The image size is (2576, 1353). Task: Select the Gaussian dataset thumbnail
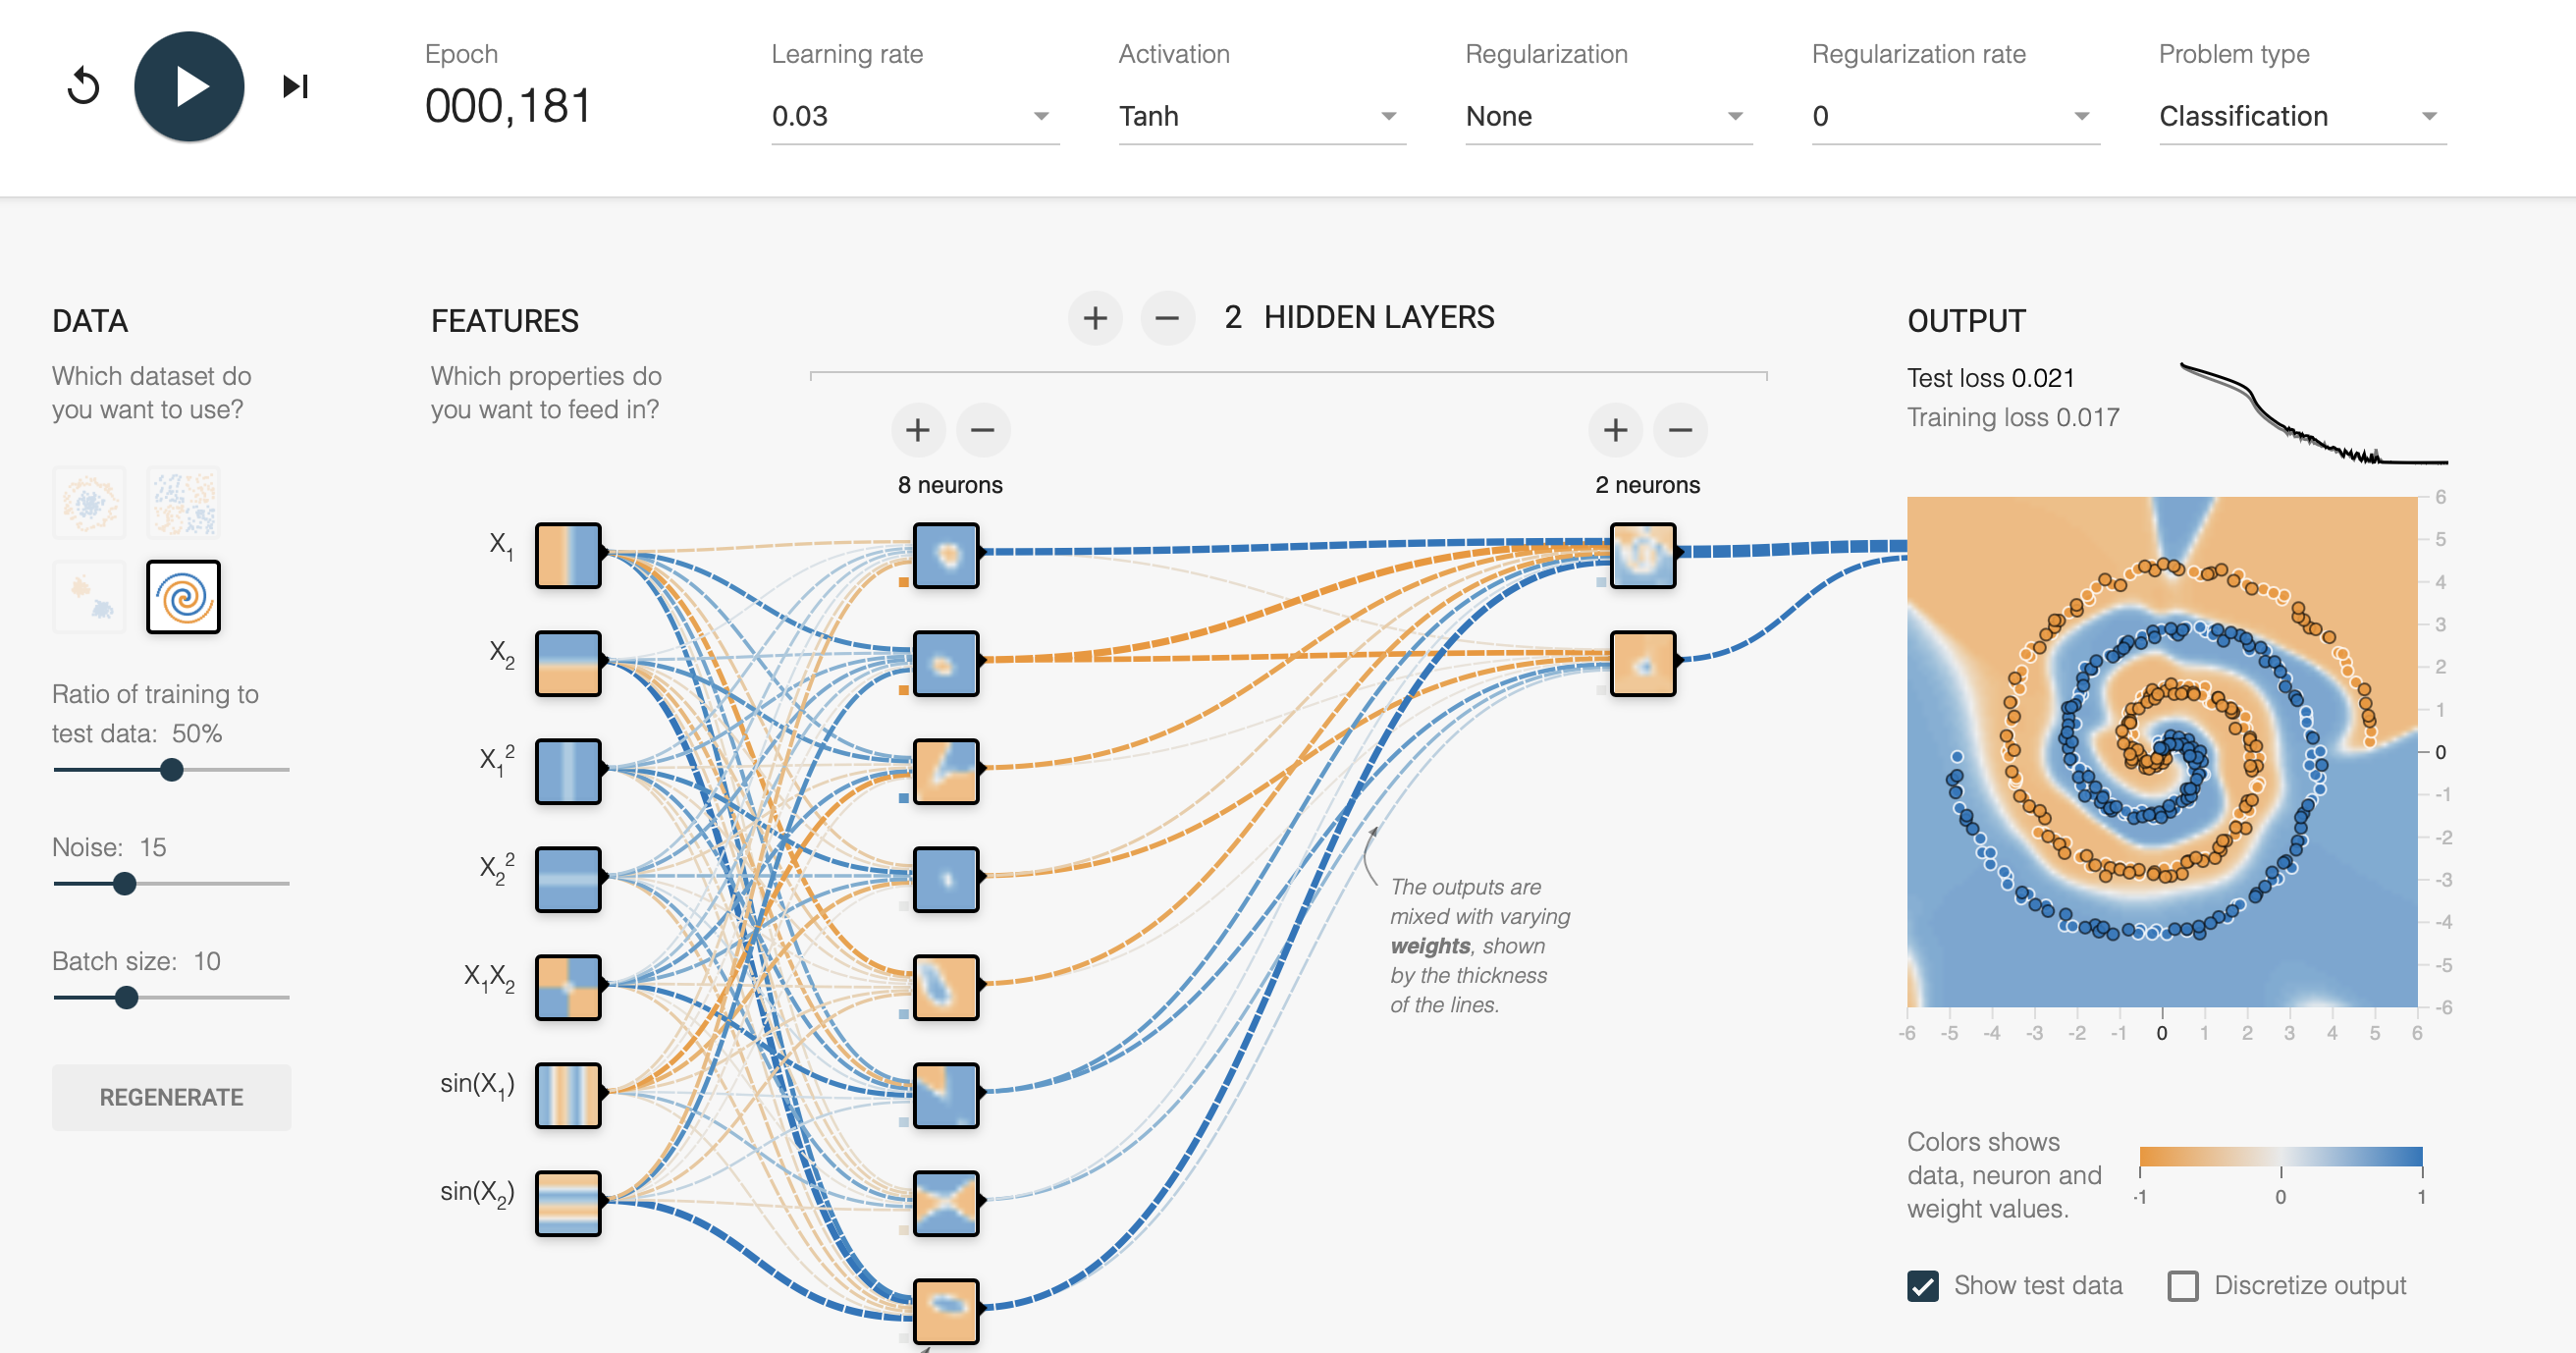(89, 597)
